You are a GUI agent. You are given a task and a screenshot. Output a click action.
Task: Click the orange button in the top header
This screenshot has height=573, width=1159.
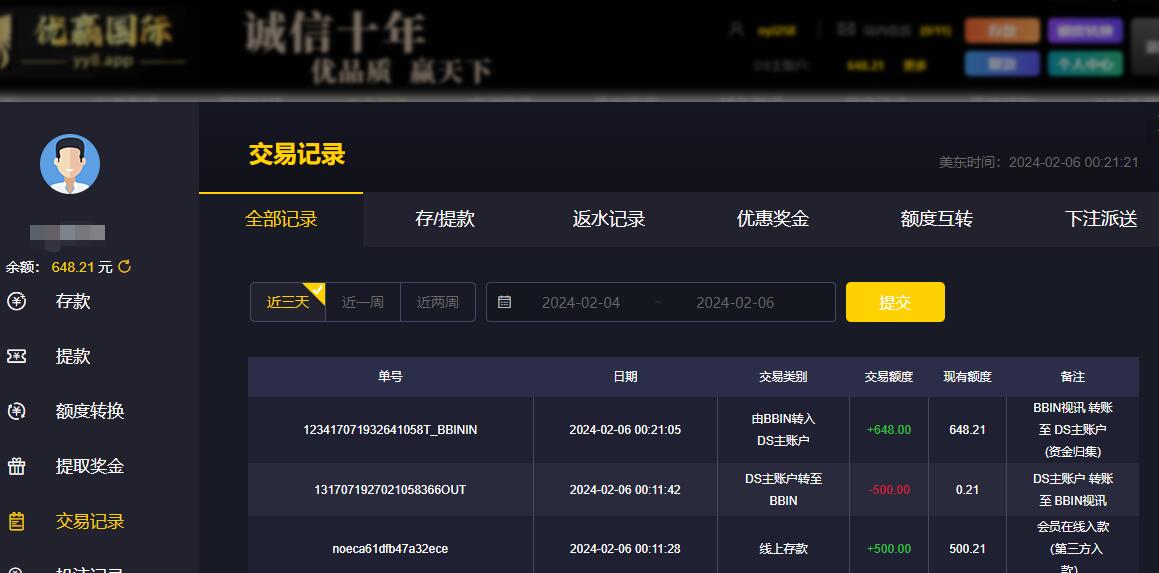(1002, 31)
